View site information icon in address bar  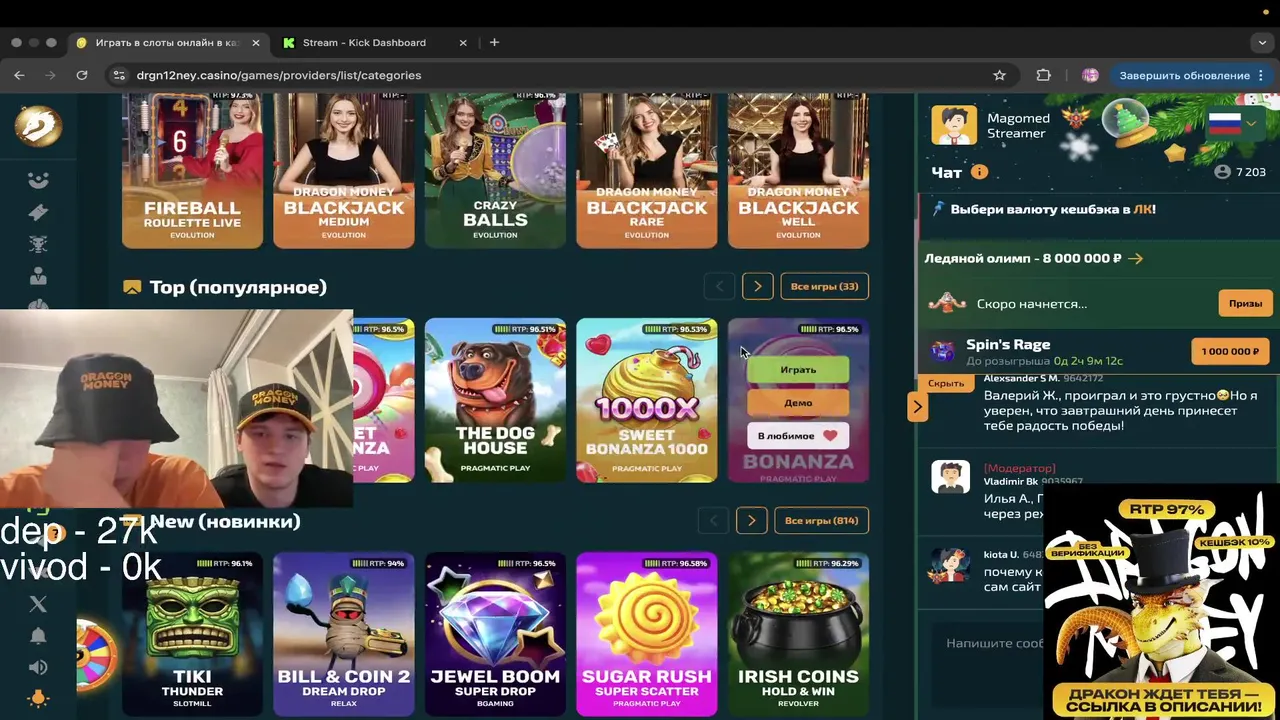pyautogui.click(x=119, y=75)
